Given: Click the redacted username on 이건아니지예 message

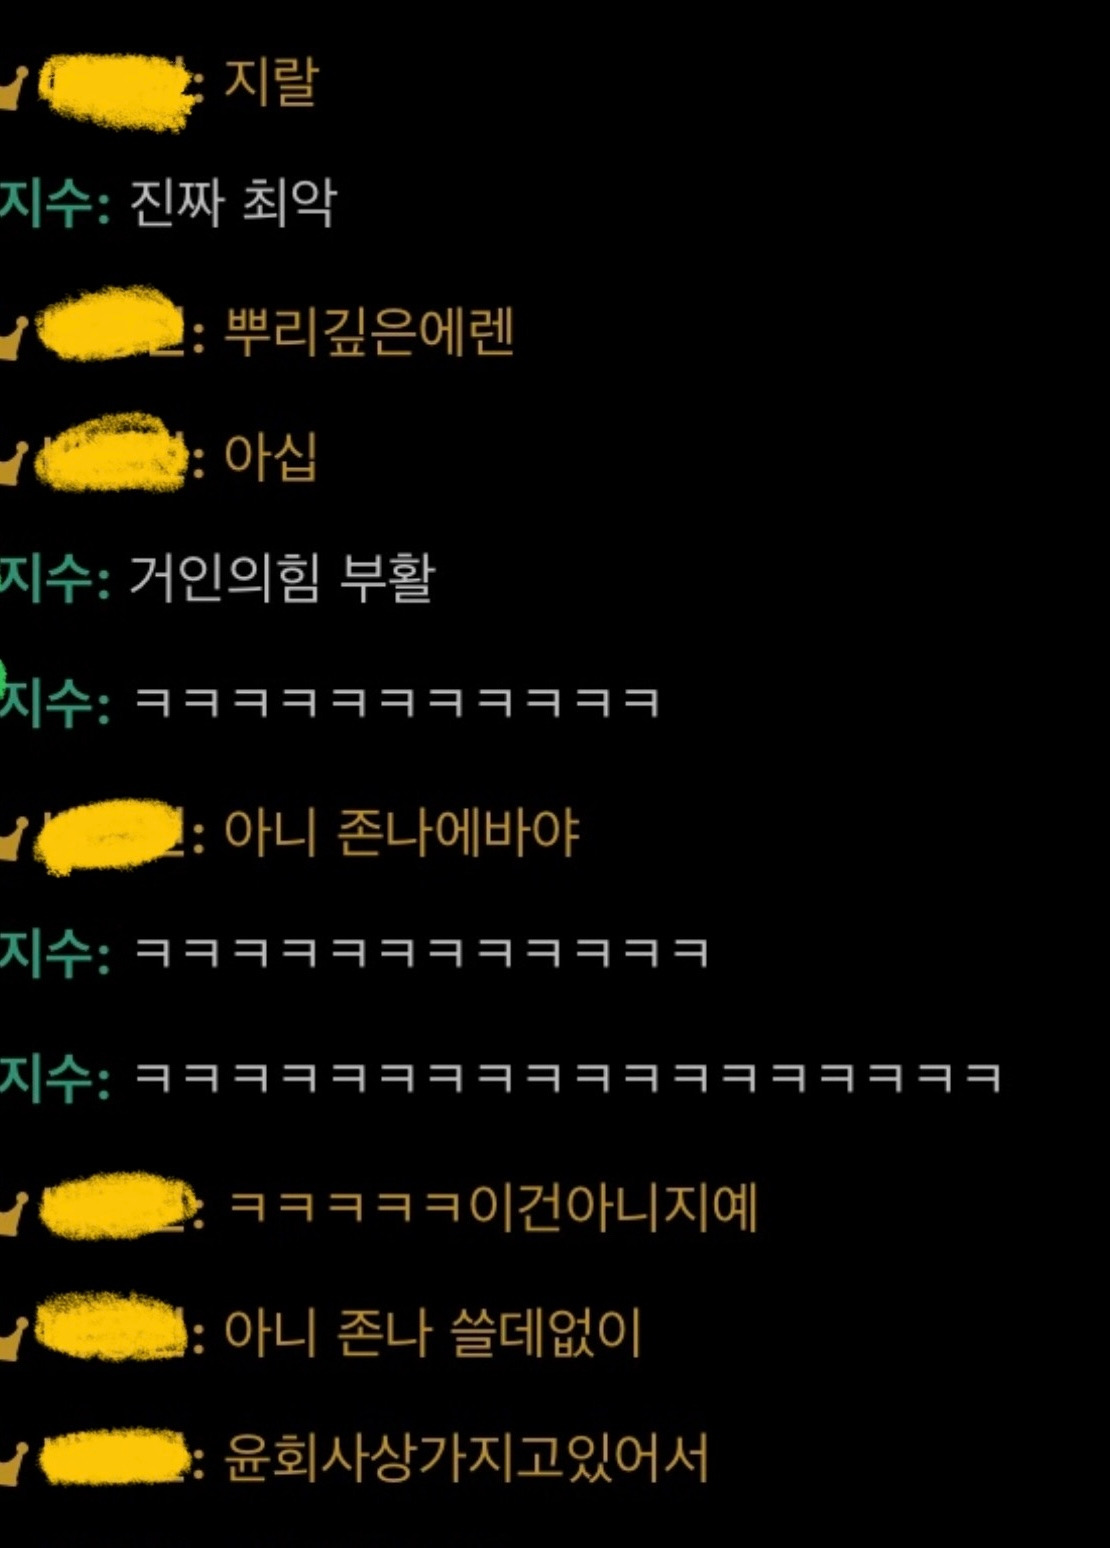Looking at the screenshot, I should tap(118, 1207).
